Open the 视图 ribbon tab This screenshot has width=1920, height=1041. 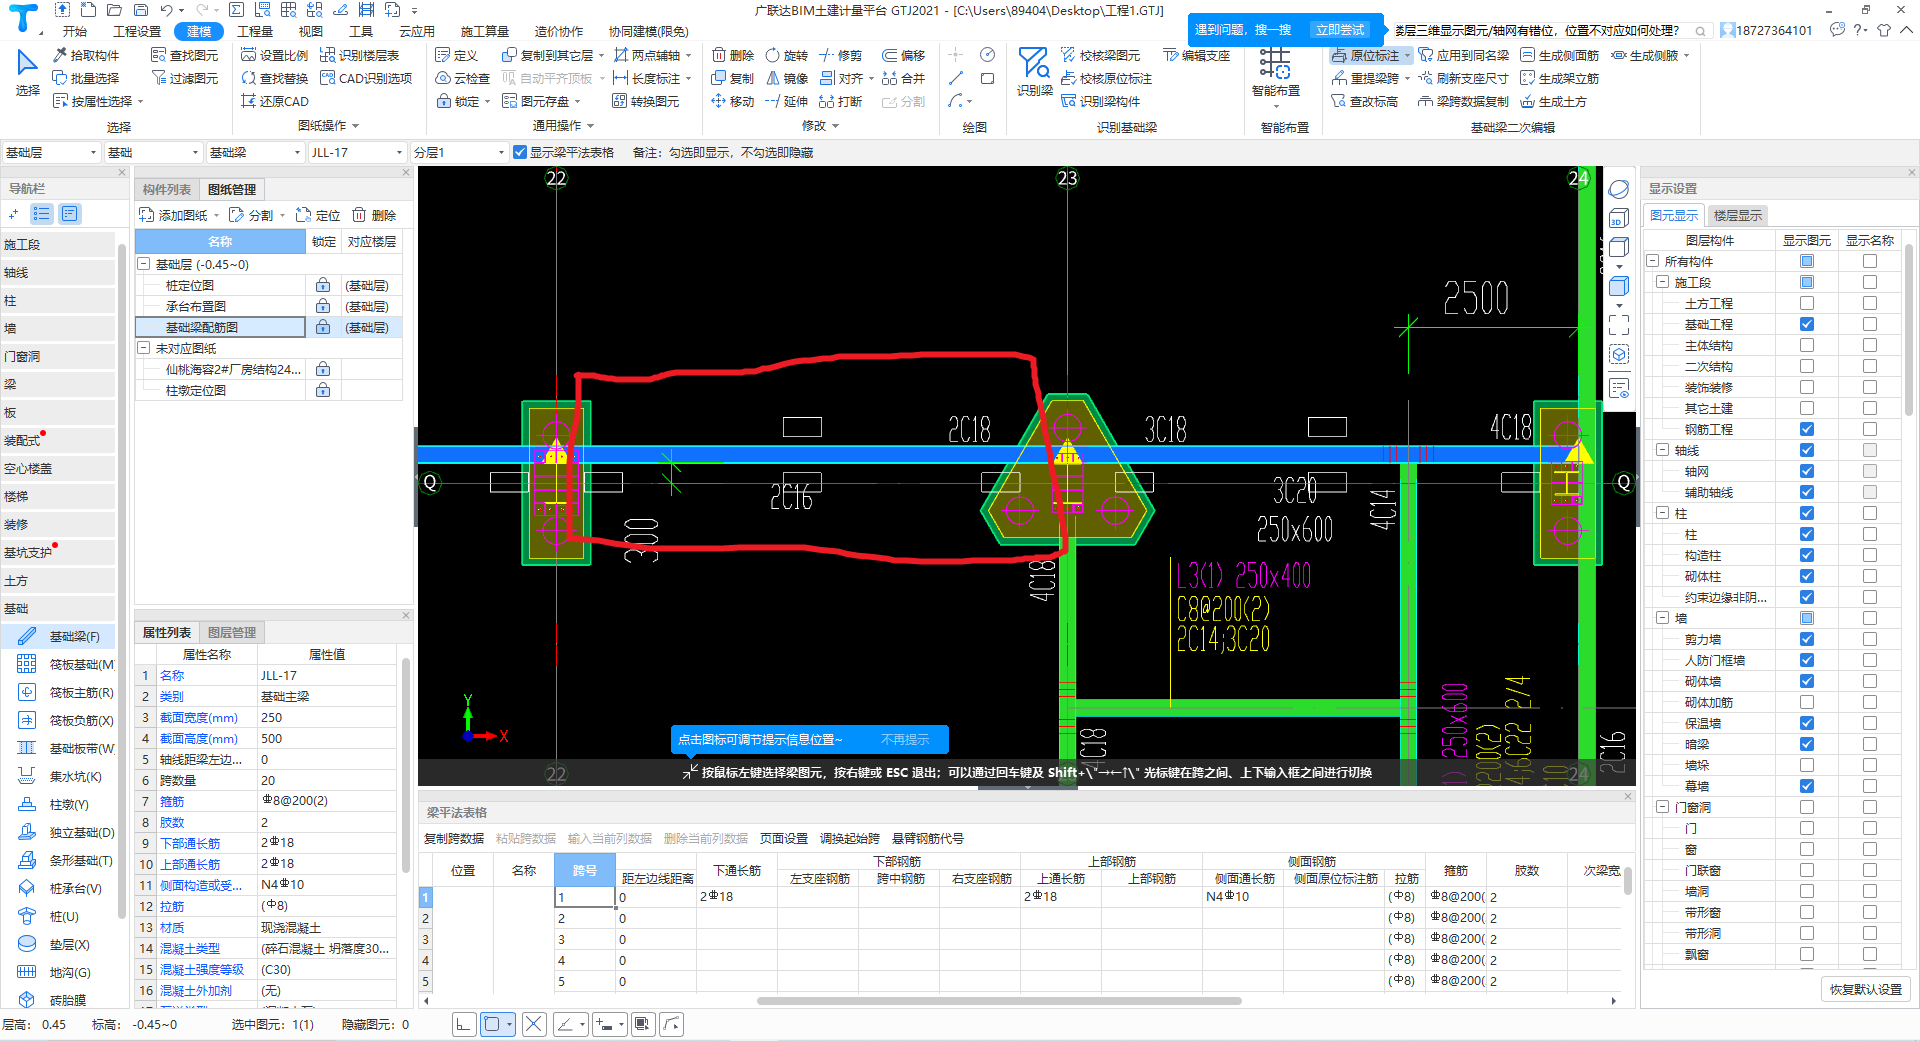(x=311, y=31)
